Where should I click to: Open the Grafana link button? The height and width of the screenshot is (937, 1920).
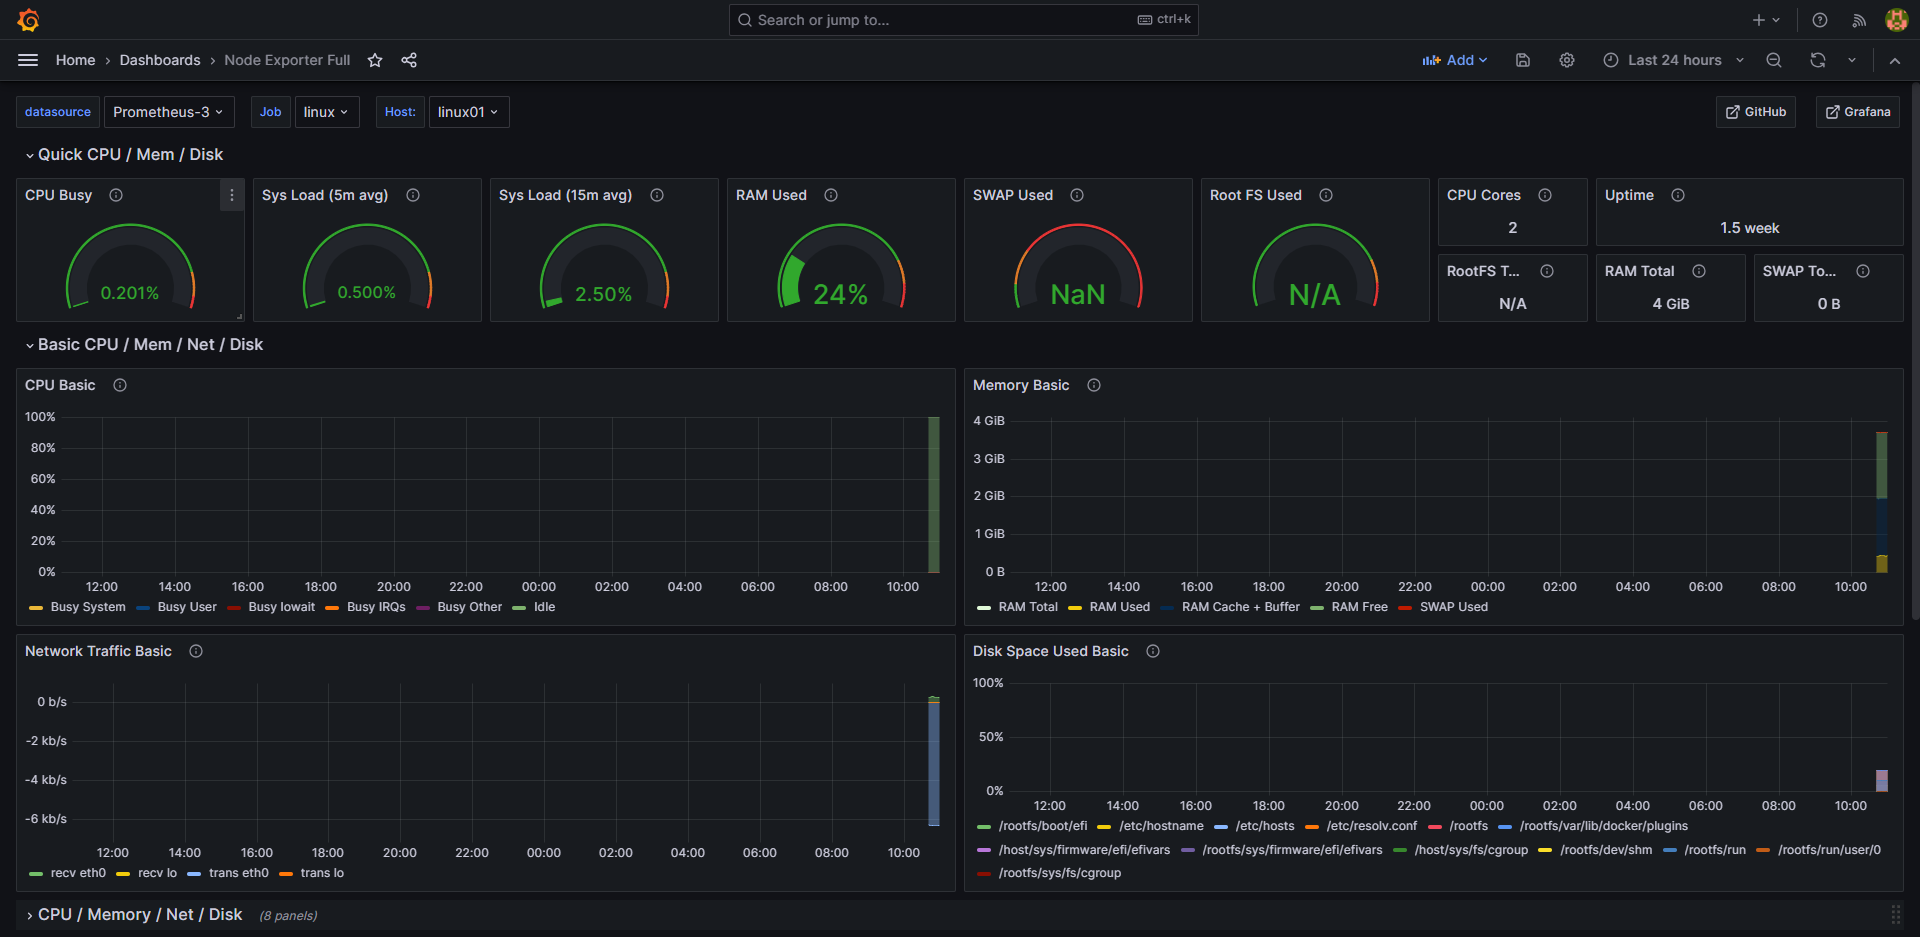pyautogui.click(x=1858, y=112)
